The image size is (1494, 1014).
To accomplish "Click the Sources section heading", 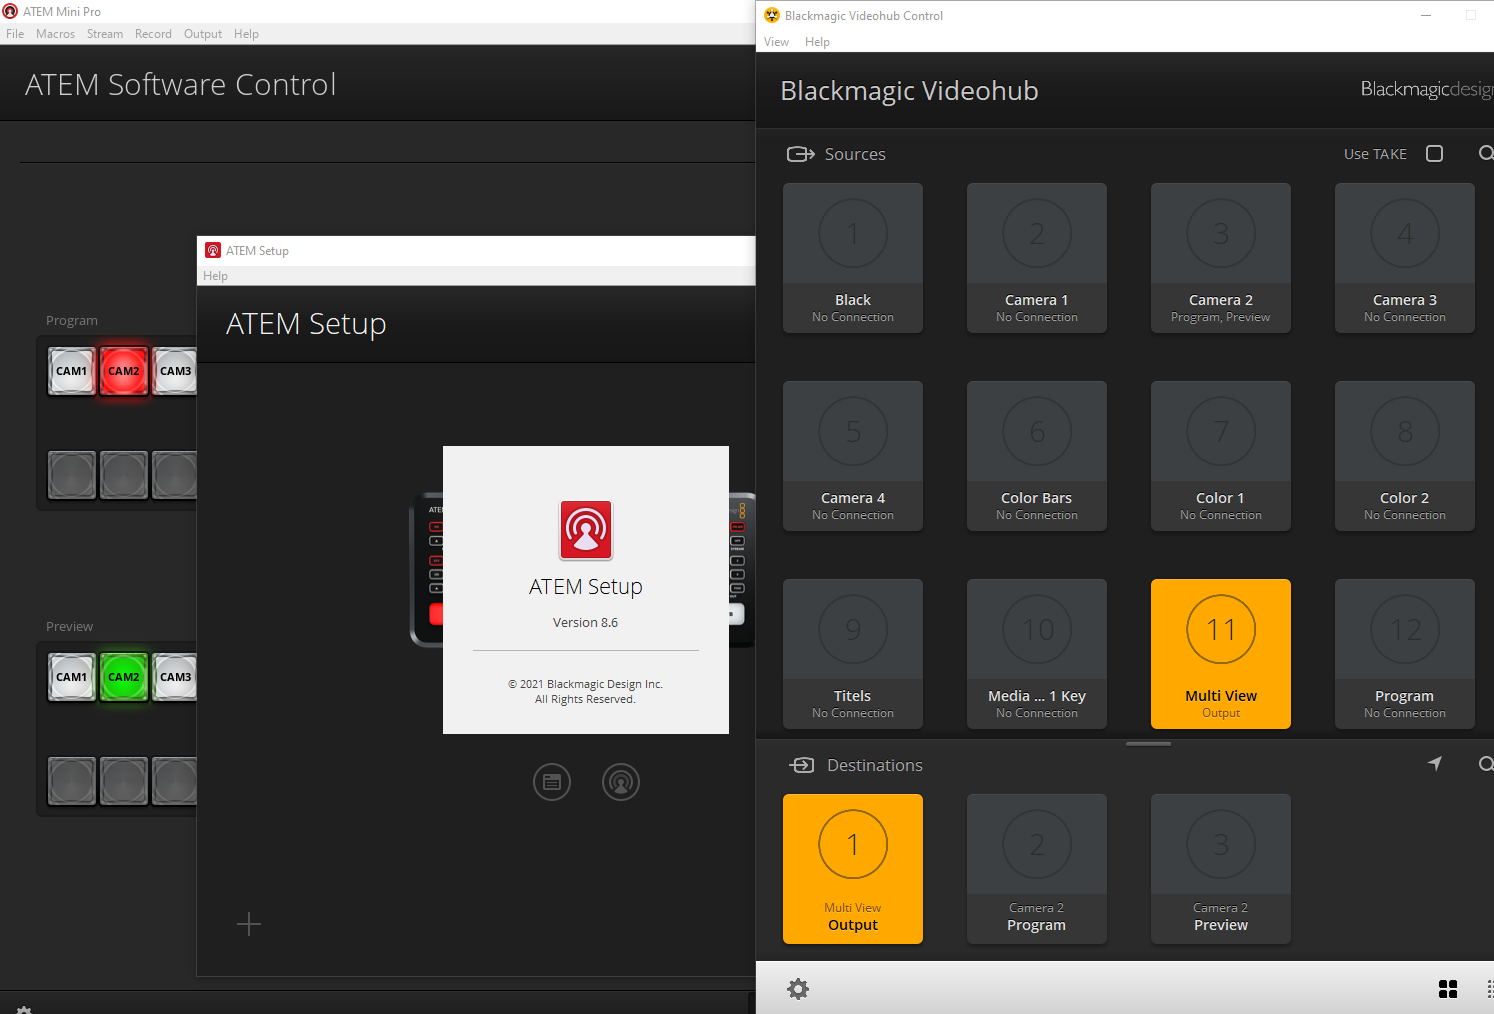I will (x=855, y=154).
